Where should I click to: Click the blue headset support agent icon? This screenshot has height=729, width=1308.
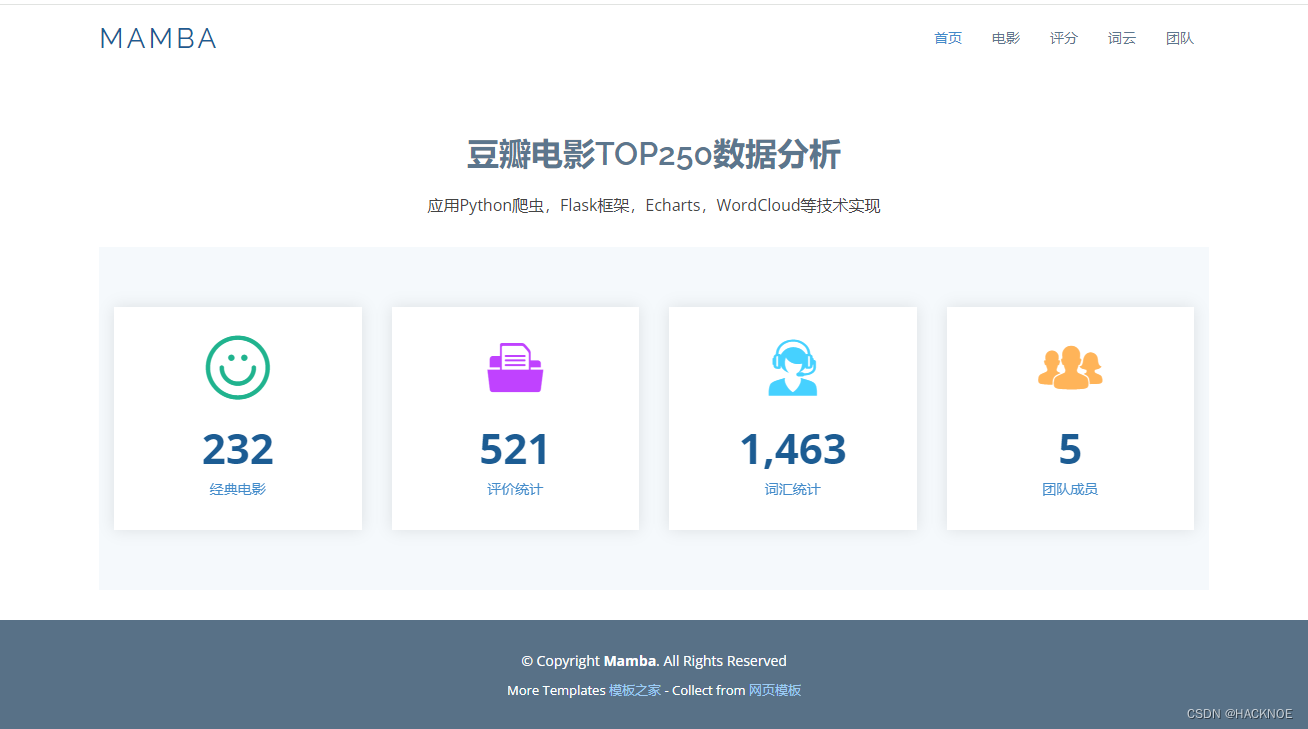[793, 367]
